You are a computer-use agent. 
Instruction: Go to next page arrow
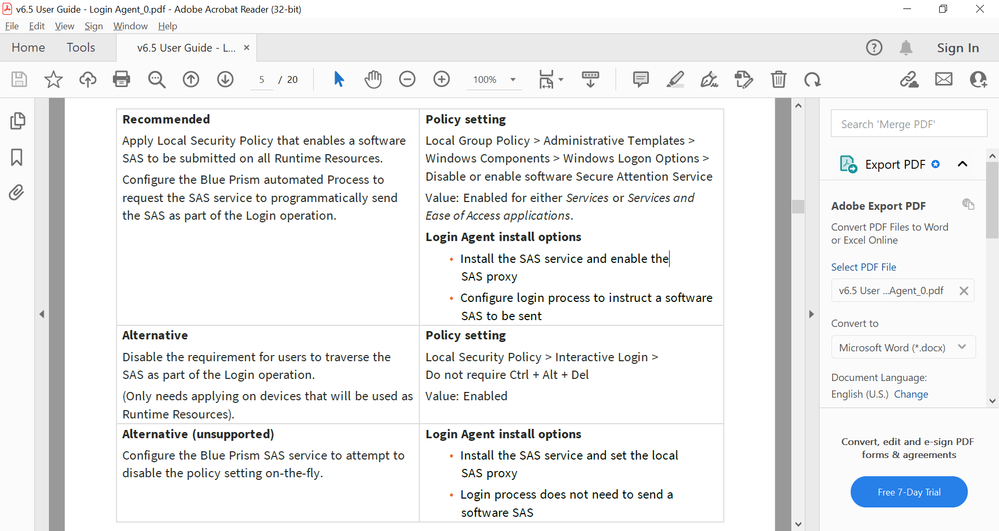[x=225, y=80]
